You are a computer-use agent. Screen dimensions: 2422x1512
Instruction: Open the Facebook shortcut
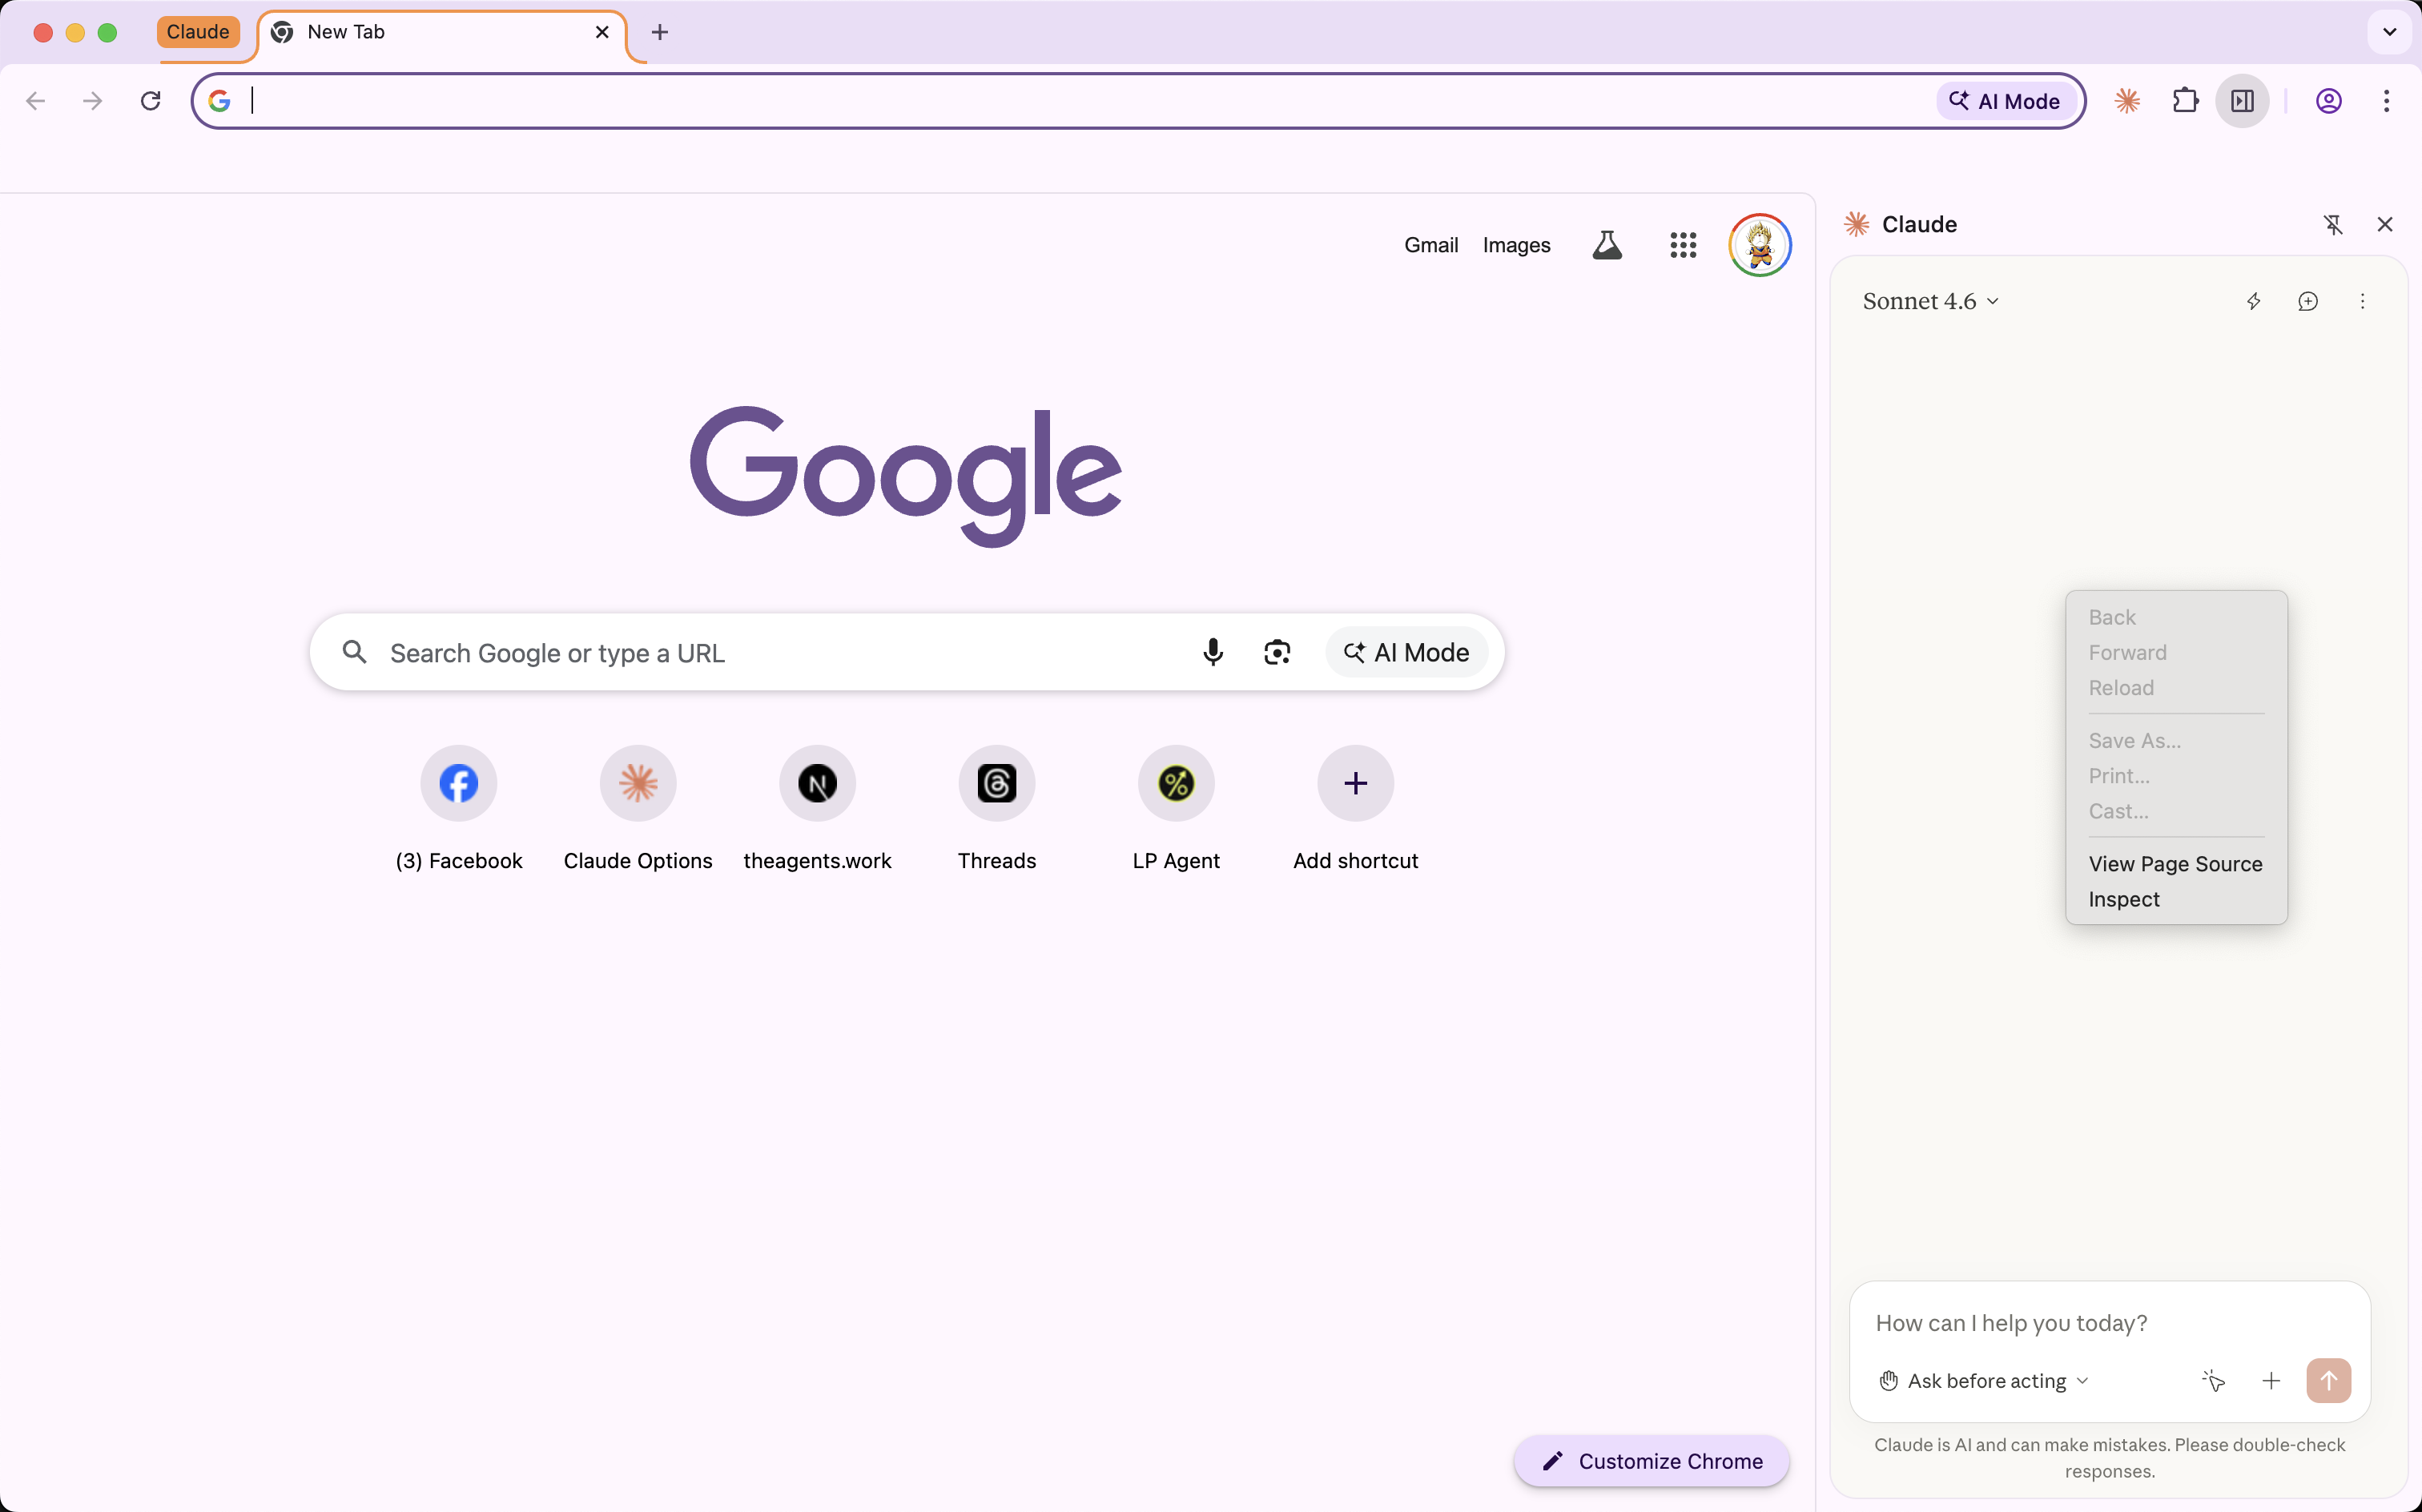(459, 809)
